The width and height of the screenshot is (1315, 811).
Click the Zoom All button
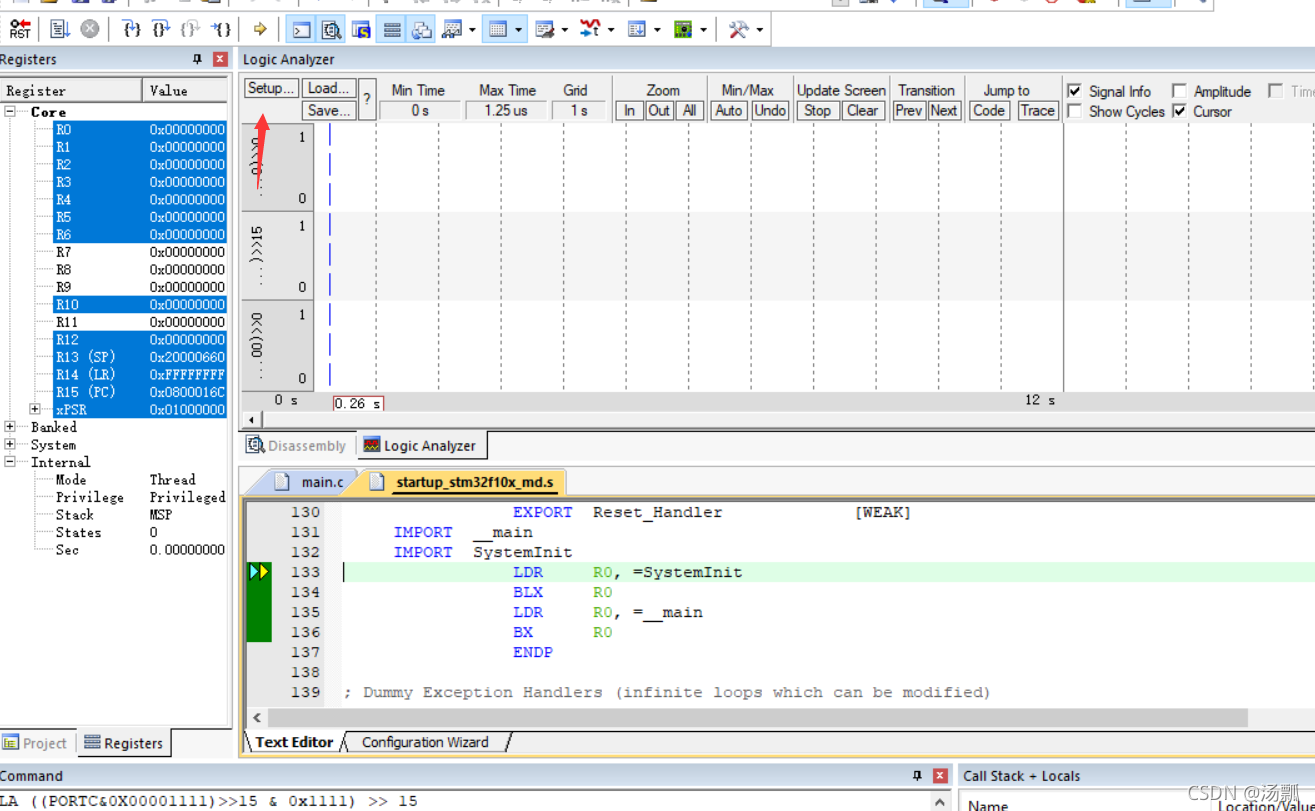pyautogui.click(x=689, y=110)
